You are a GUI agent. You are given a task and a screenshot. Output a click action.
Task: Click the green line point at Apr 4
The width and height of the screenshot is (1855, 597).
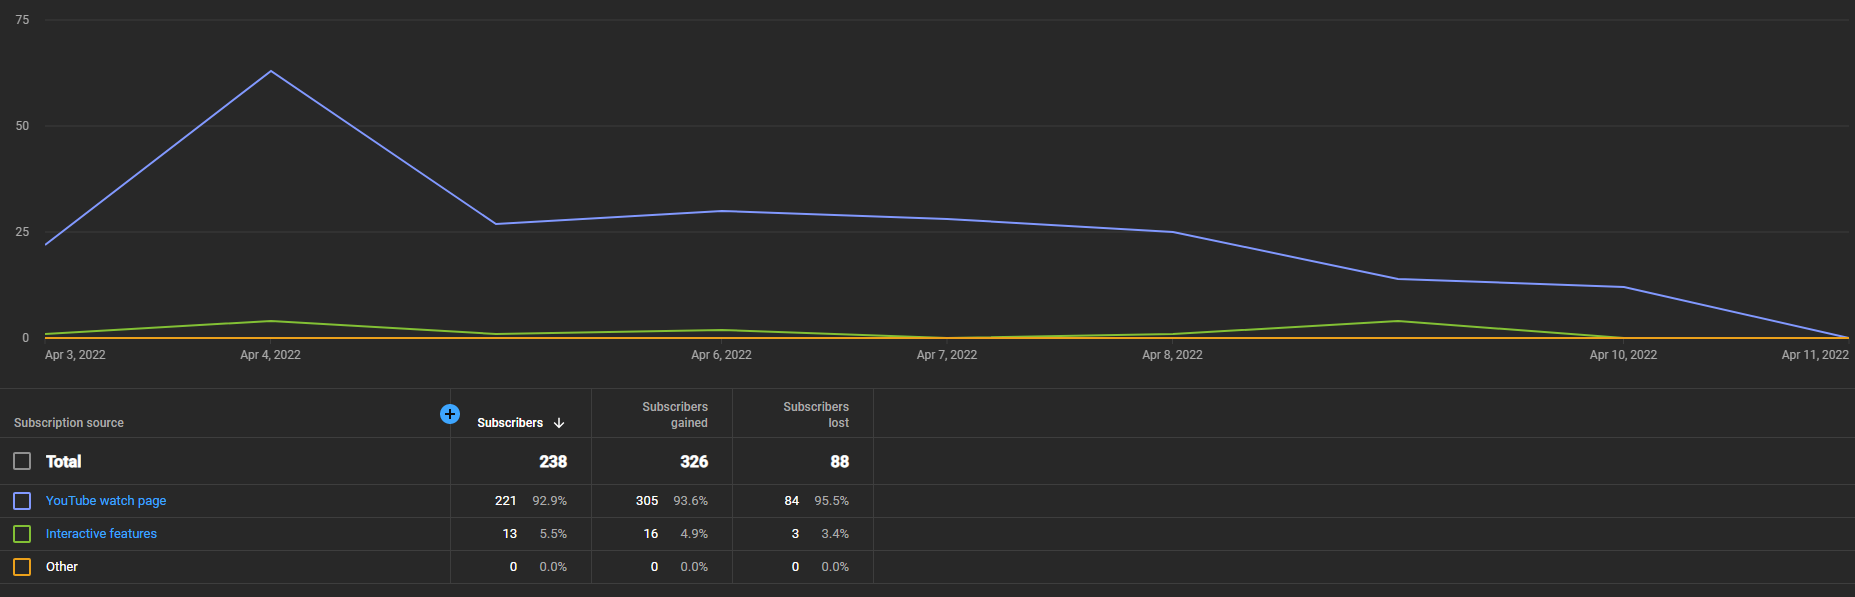click(x=270, y=321)
